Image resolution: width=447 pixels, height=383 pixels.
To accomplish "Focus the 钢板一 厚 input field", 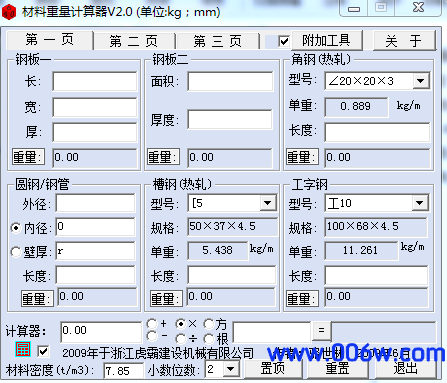I will tap(95, 132).
